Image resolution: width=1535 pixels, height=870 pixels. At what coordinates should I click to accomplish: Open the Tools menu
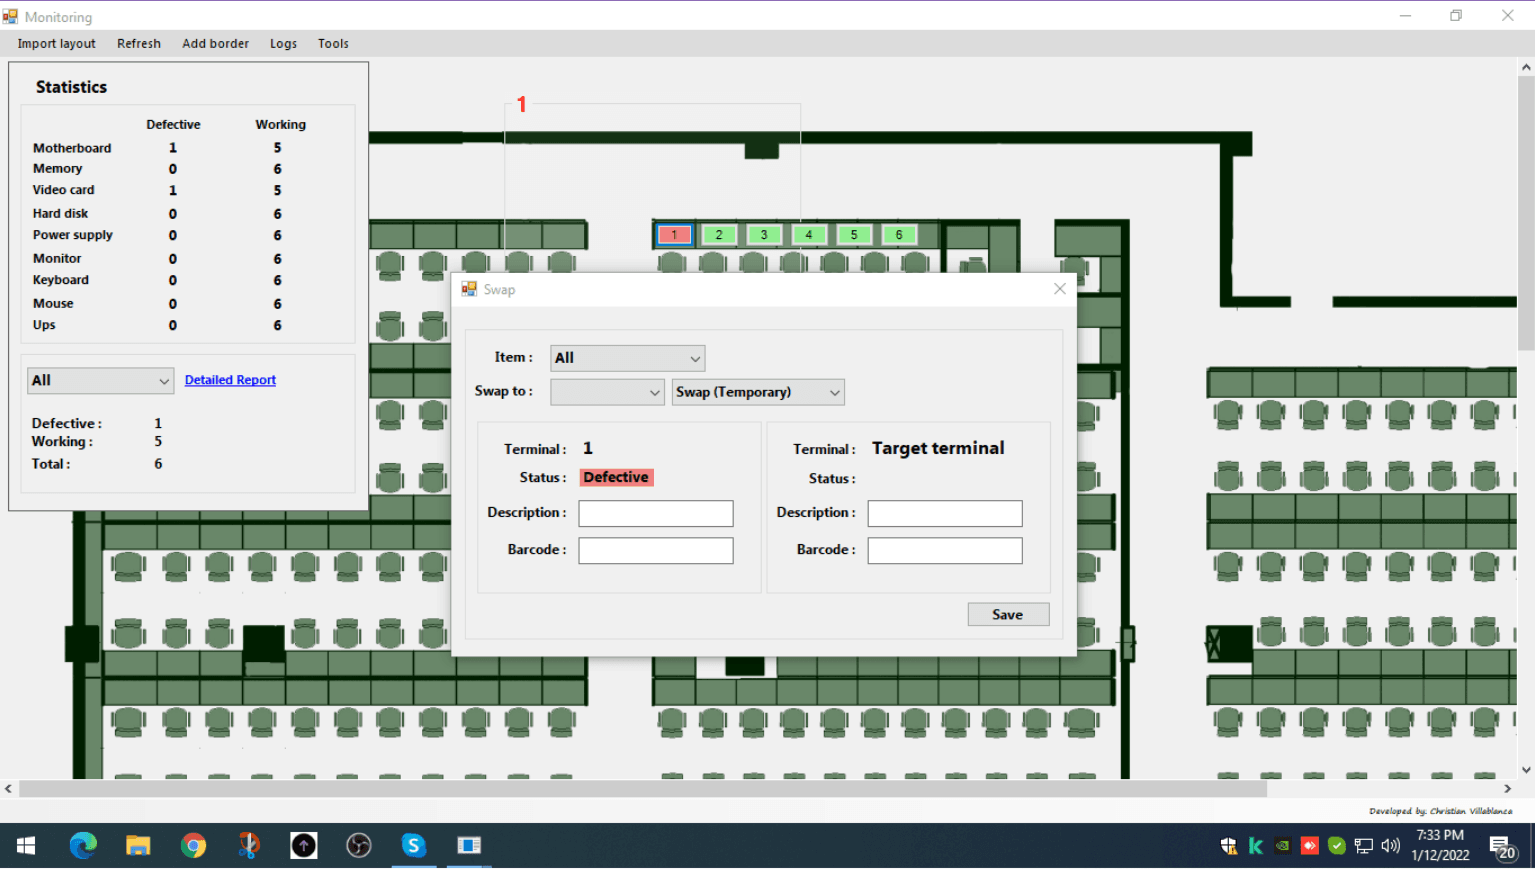[x=333, y=43]
